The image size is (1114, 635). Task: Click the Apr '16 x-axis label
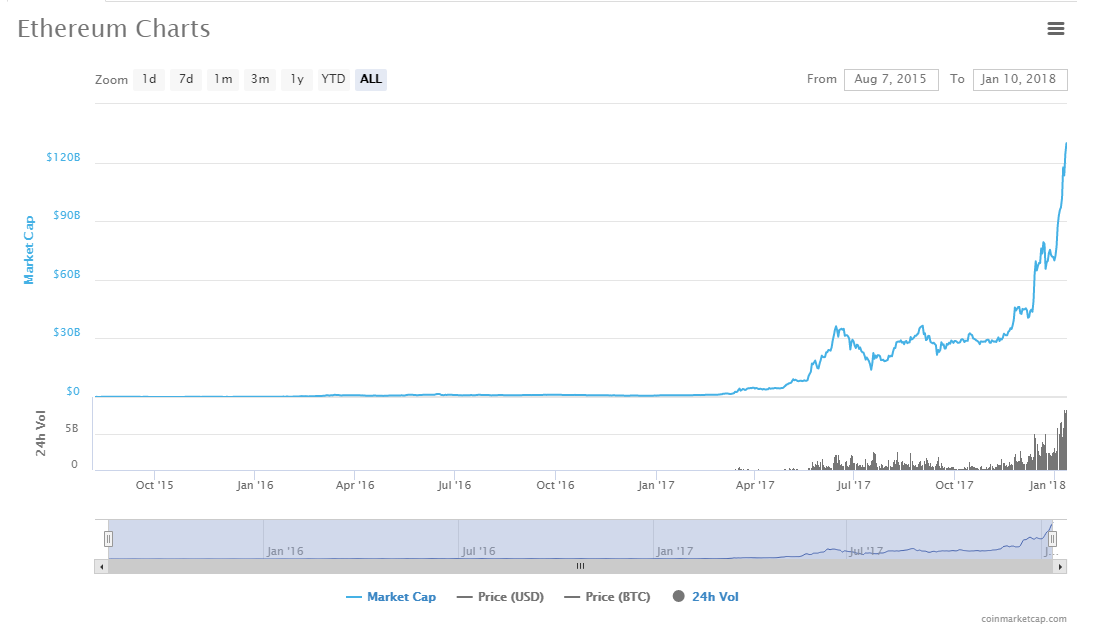pos(355,485)
